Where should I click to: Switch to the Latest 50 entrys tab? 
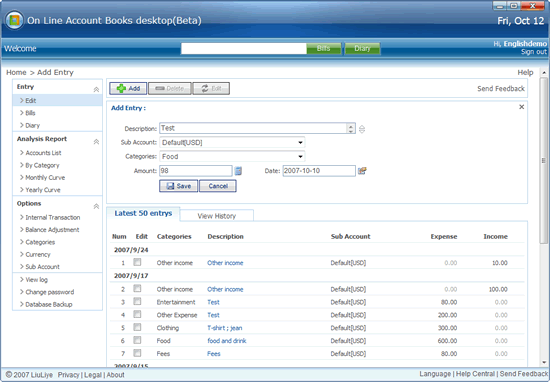(x=143, y=213)
